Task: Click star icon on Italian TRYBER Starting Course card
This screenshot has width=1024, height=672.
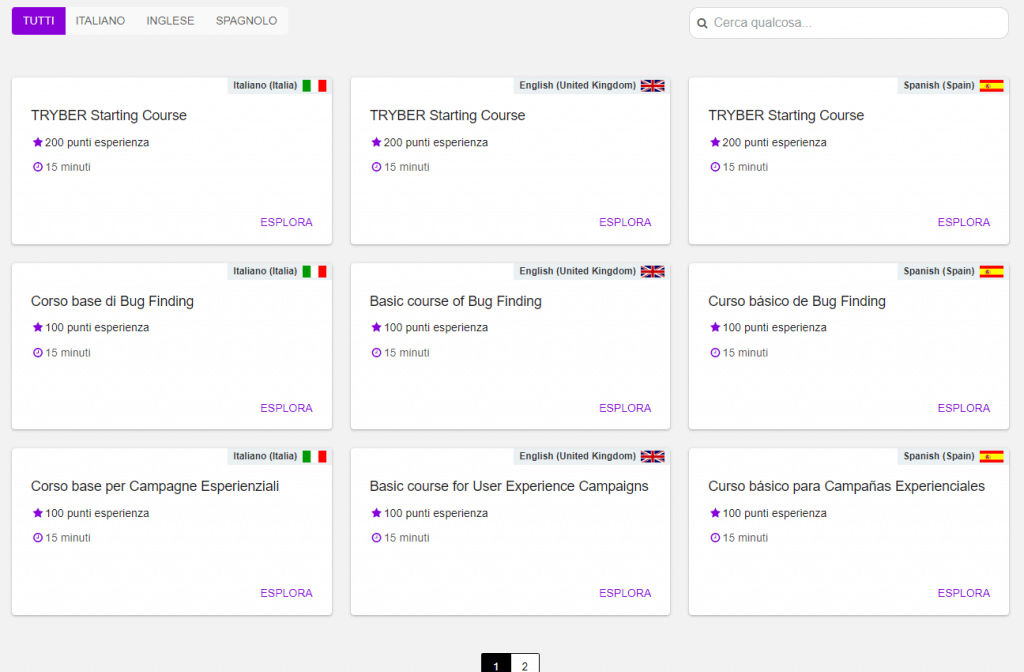Action: click(38, 142)
